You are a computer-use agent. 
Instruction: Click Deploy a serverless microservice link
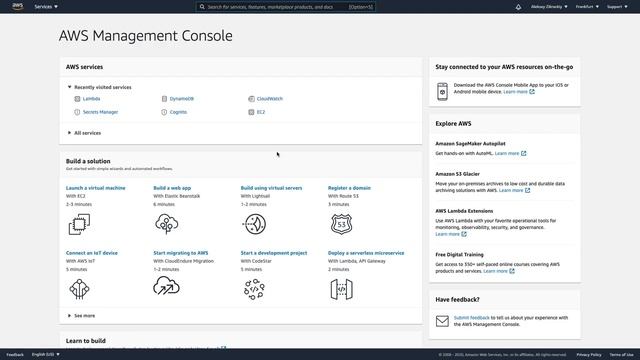(366, 253)
